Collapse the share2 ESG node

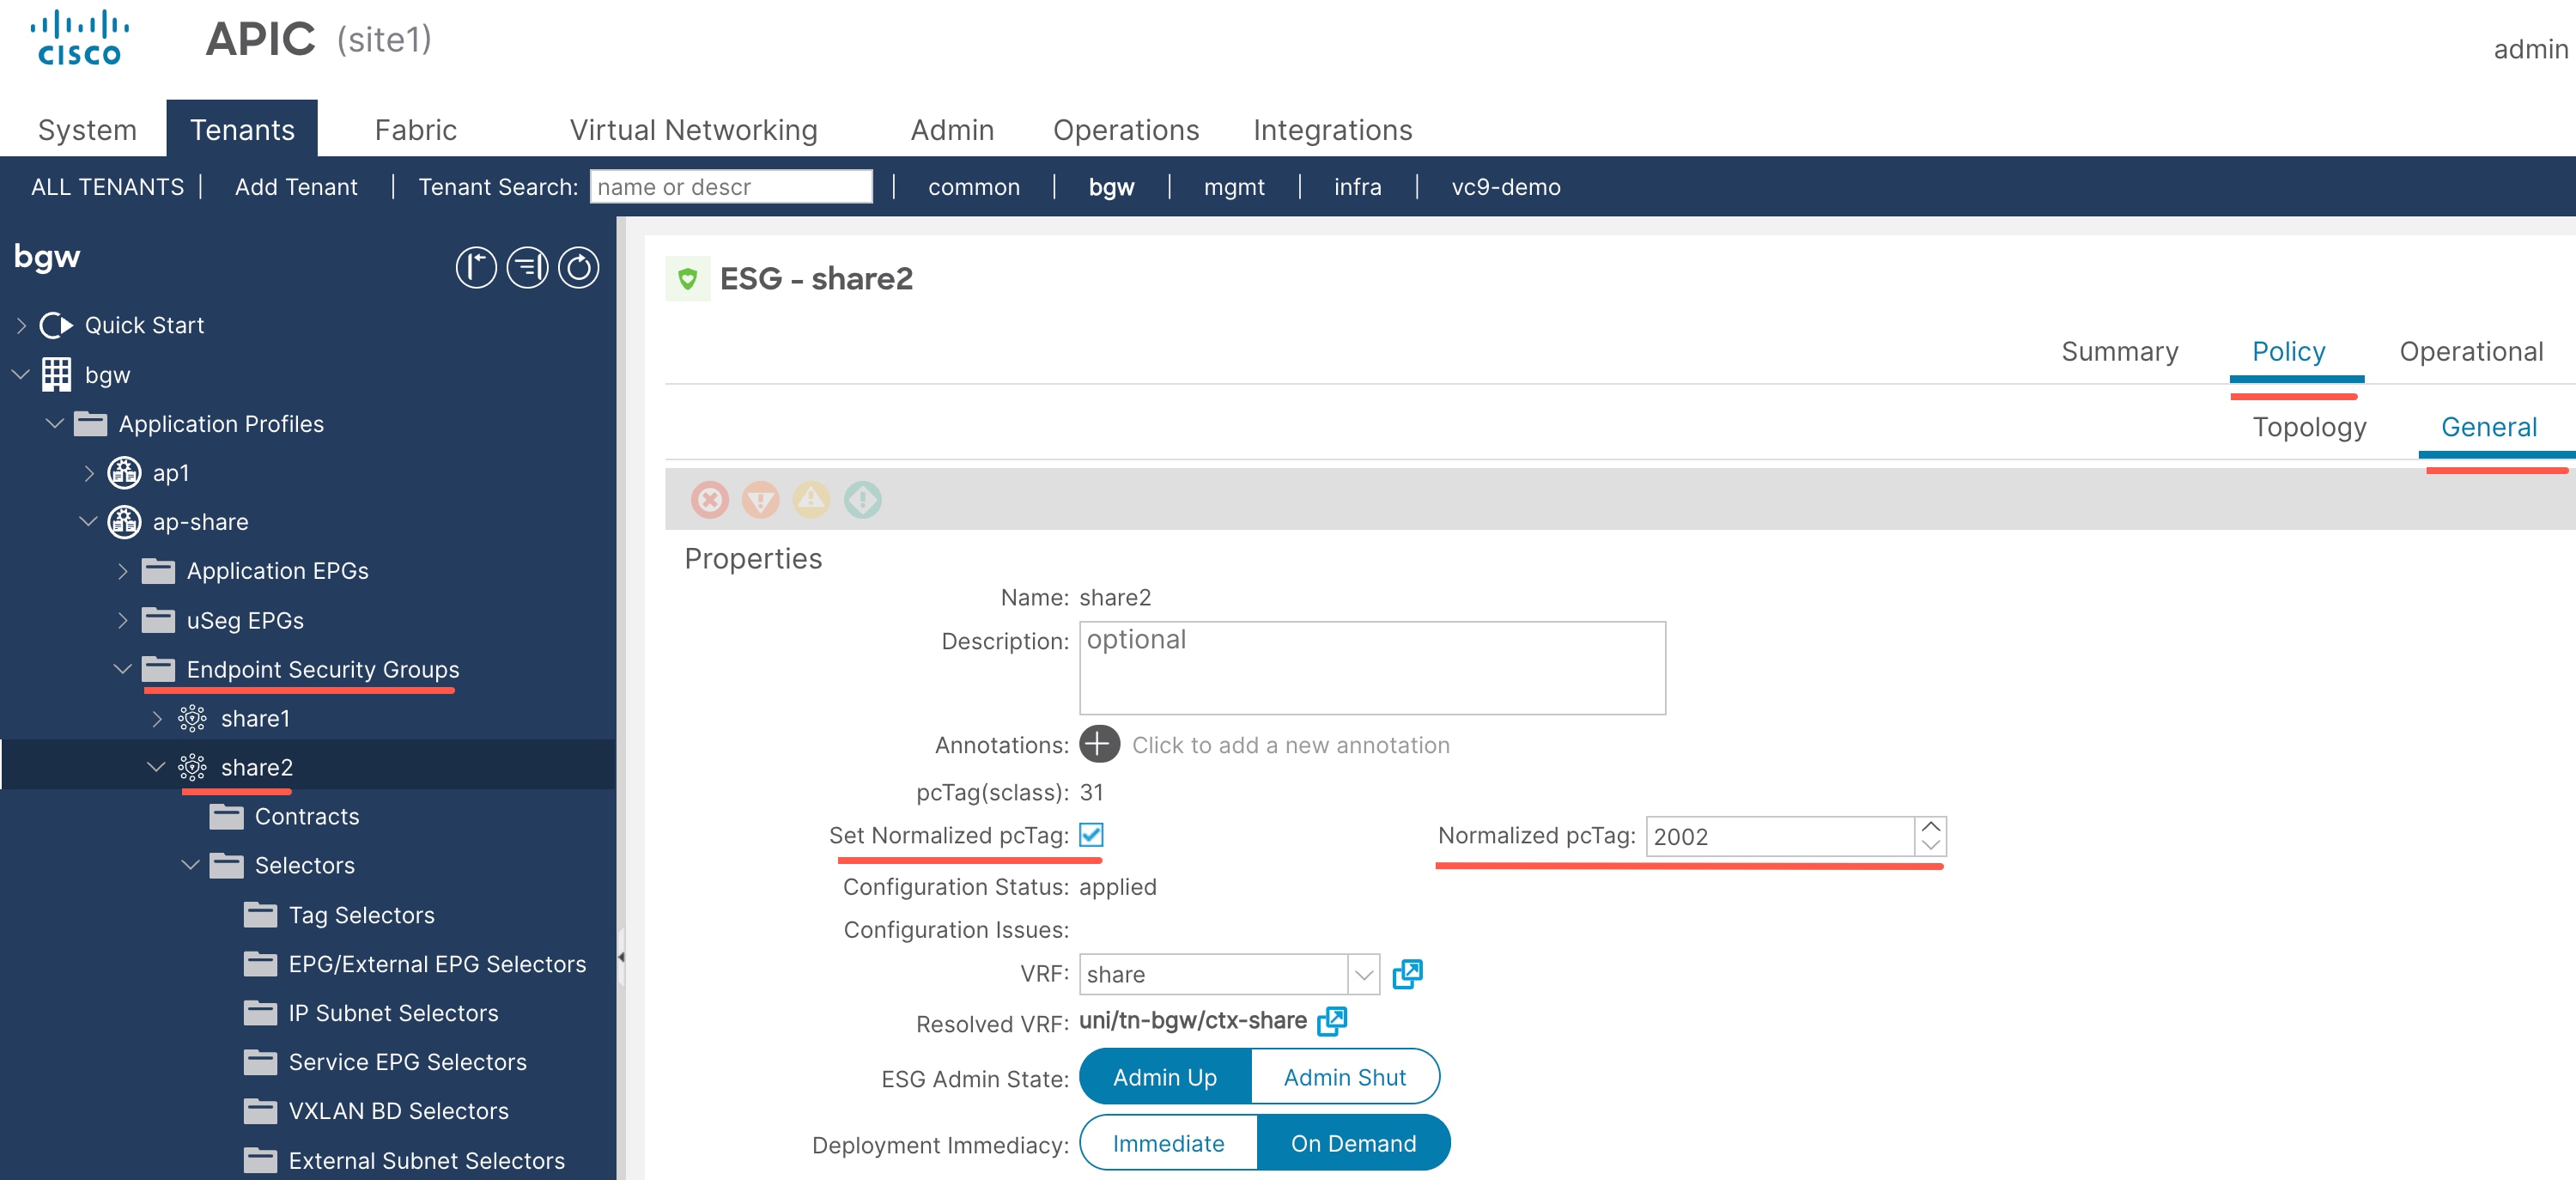pos(157,767)
